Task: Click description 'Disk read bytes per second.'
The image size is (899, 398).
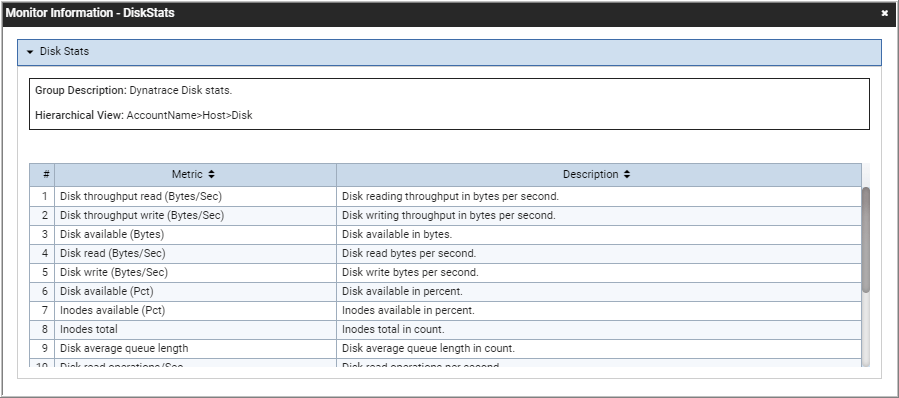Action: point(409,253)
